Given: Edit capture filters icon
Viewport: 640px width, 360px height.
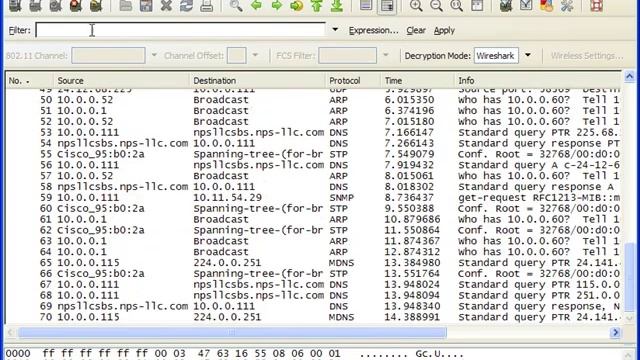Looking at the screenshot, I should 506,5.
